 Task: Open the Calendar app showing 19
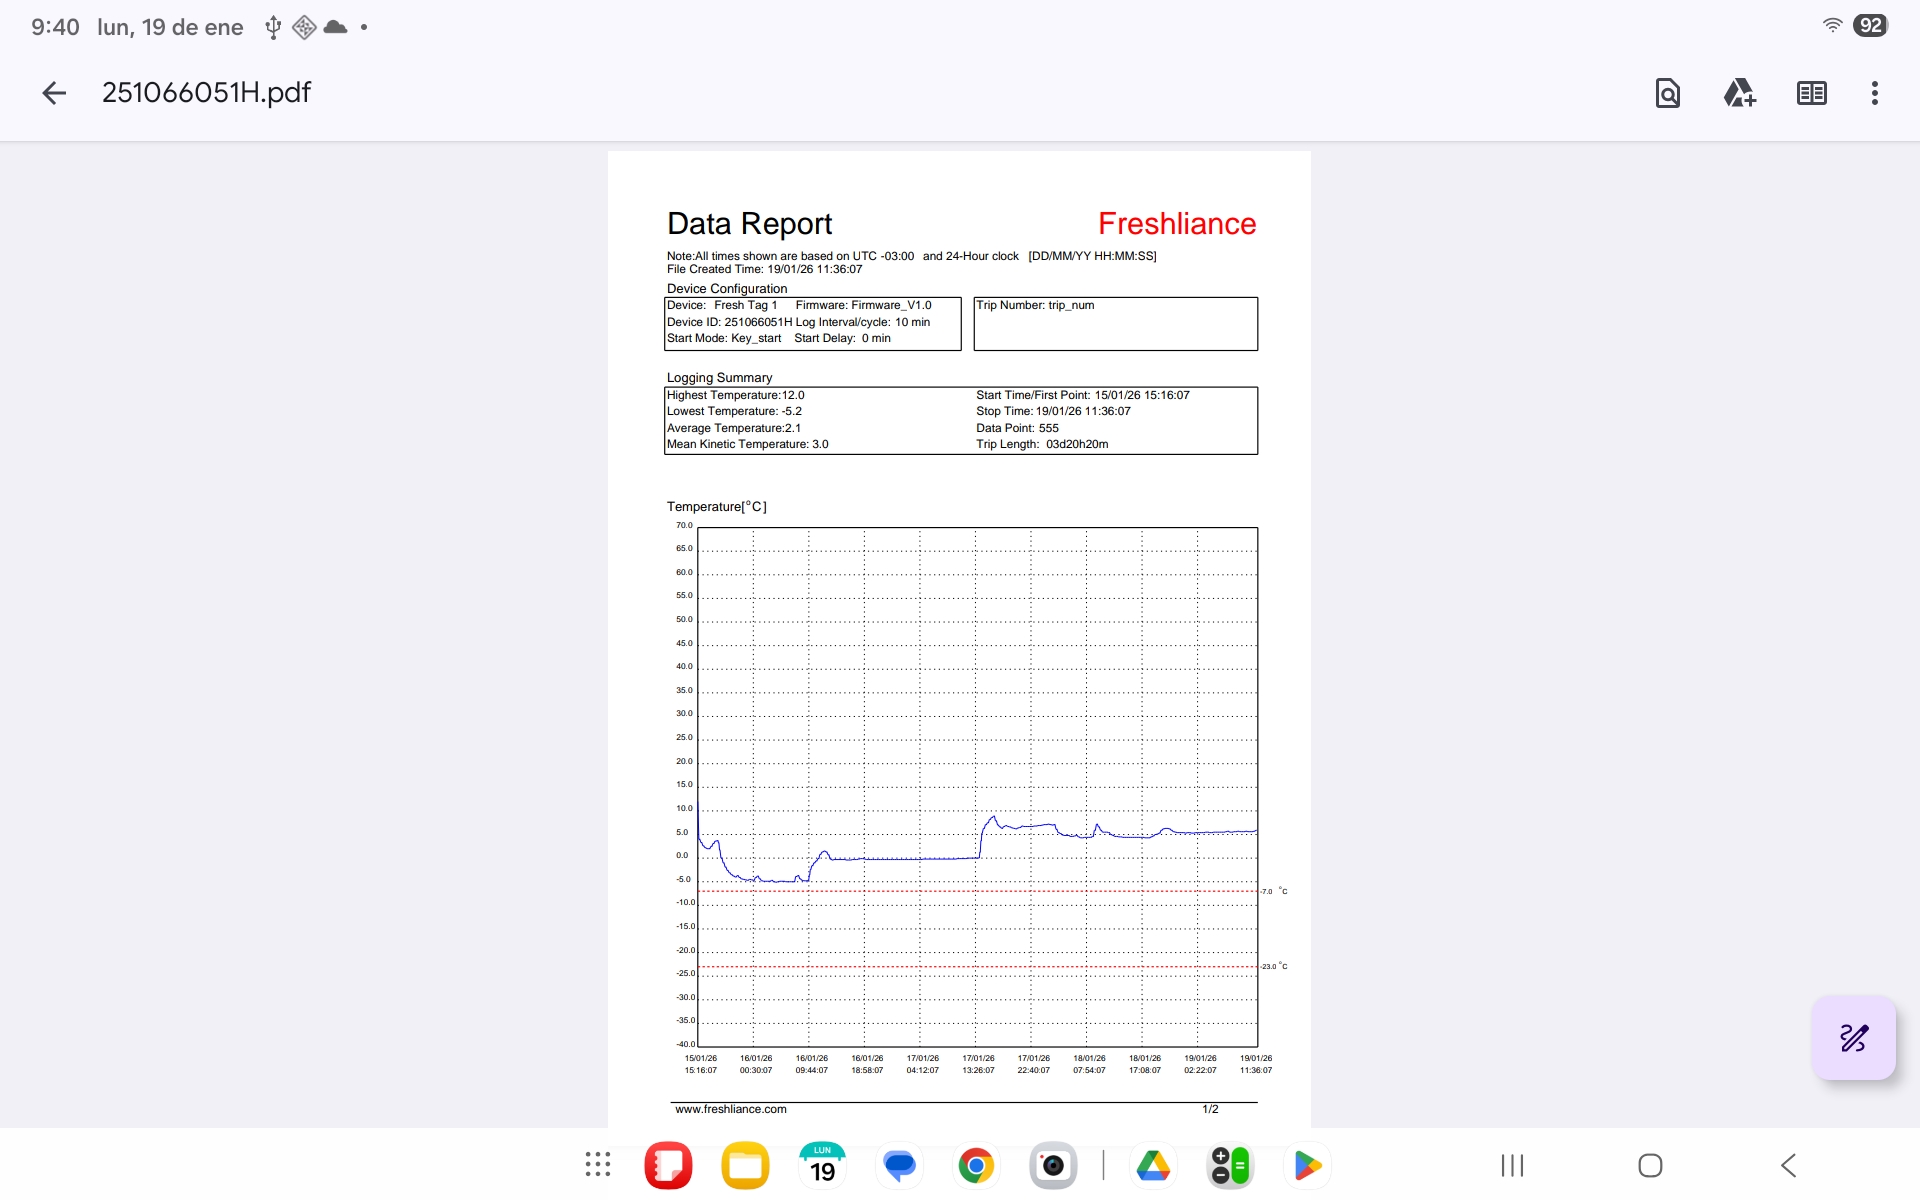pos(822,1165)
